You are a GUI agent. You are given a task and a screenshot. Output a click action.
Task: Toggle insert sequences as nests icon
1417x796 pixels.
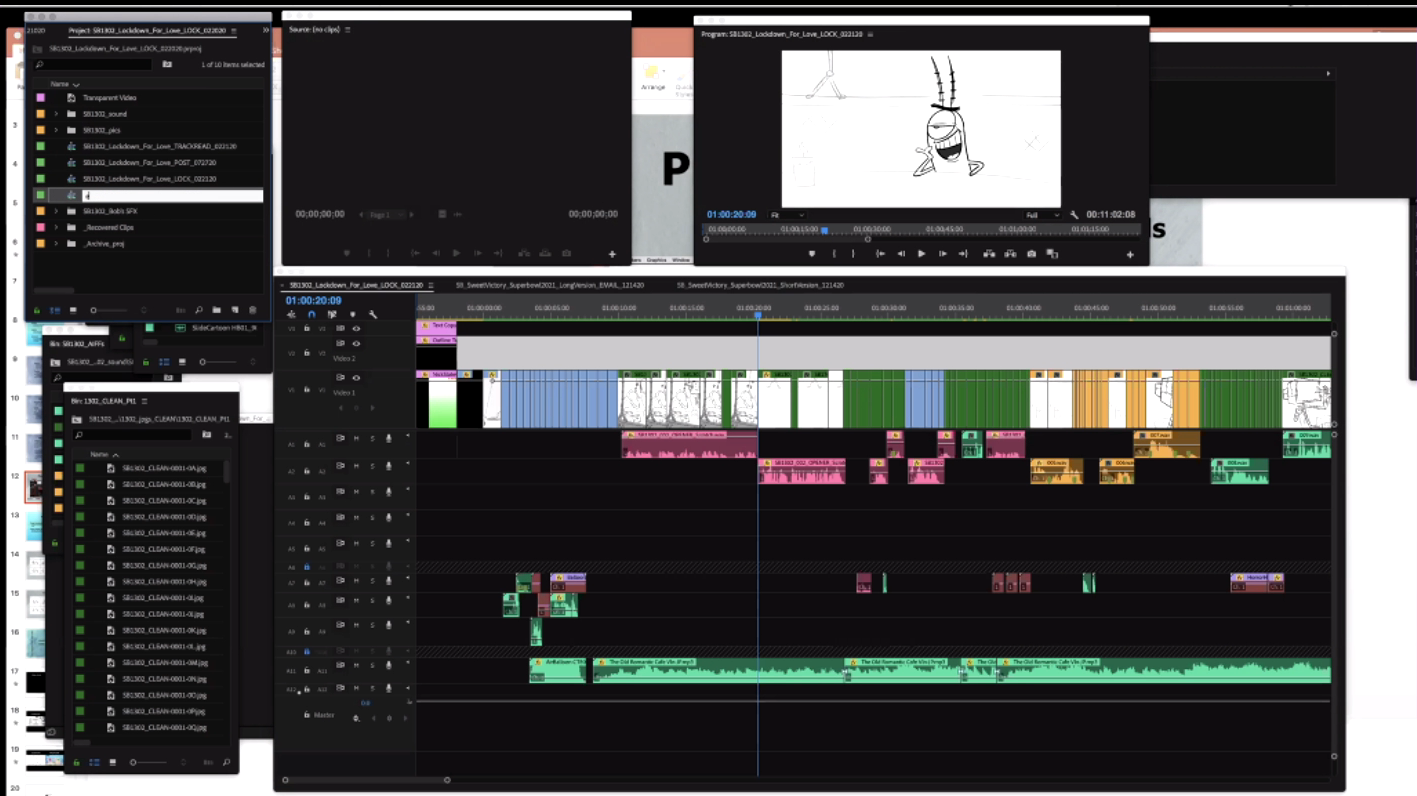pos(291,314)
